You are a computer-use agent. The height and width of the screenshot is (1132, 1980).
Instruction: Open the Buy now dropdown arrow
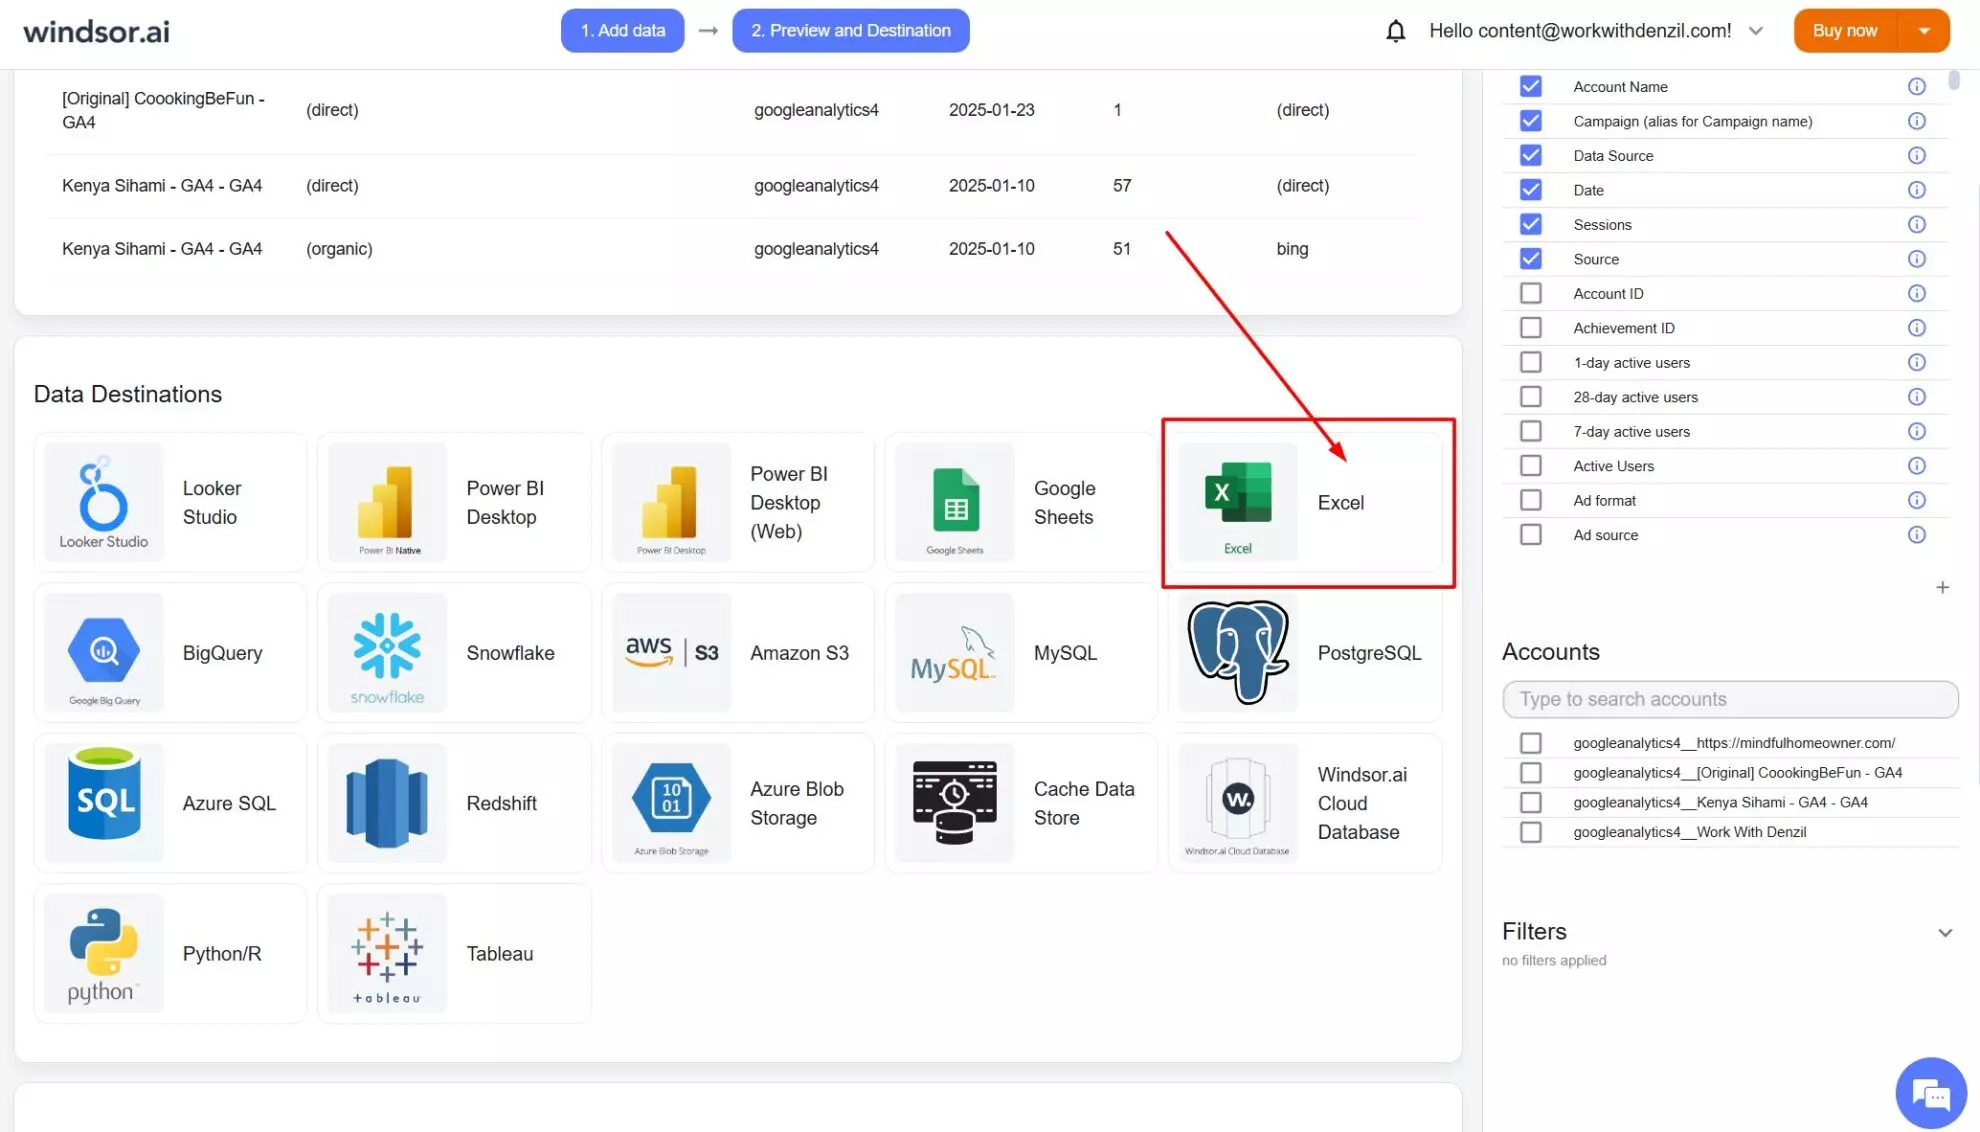(x=1923, y=31)
